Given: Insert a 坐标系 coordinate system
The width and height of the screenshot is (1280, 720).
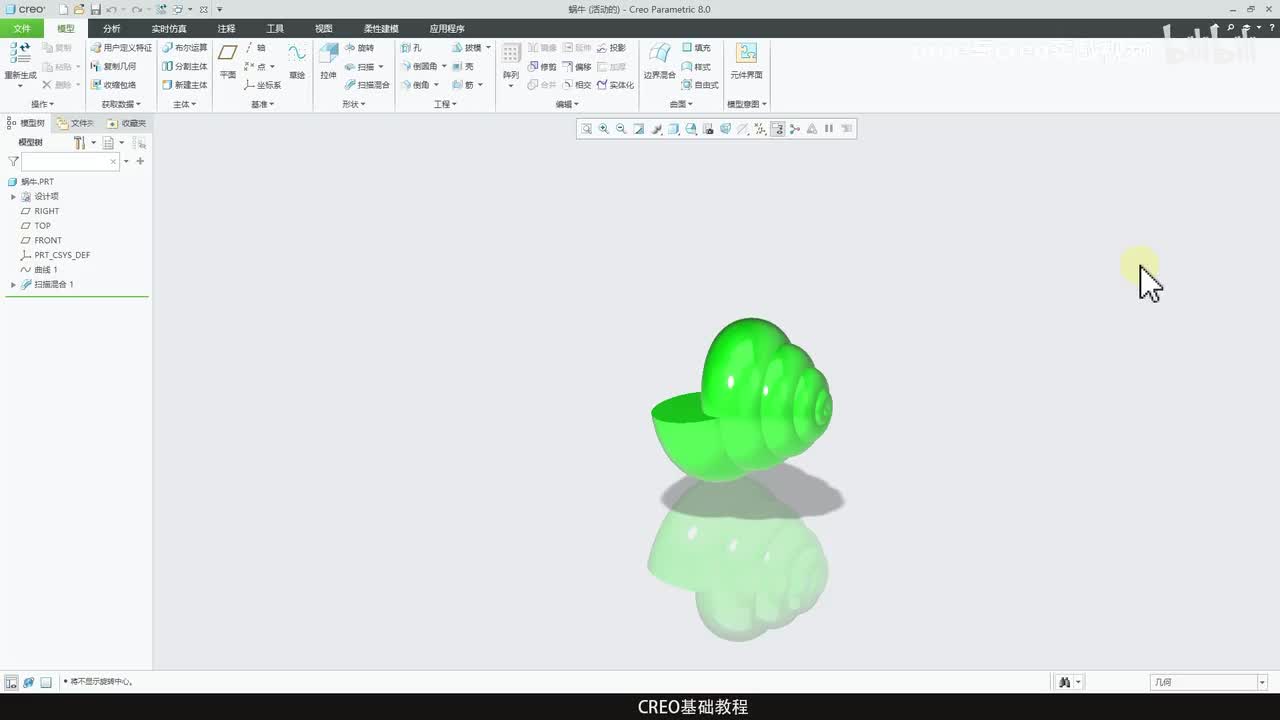Looking at the screenshot, I should coord(263,85).
